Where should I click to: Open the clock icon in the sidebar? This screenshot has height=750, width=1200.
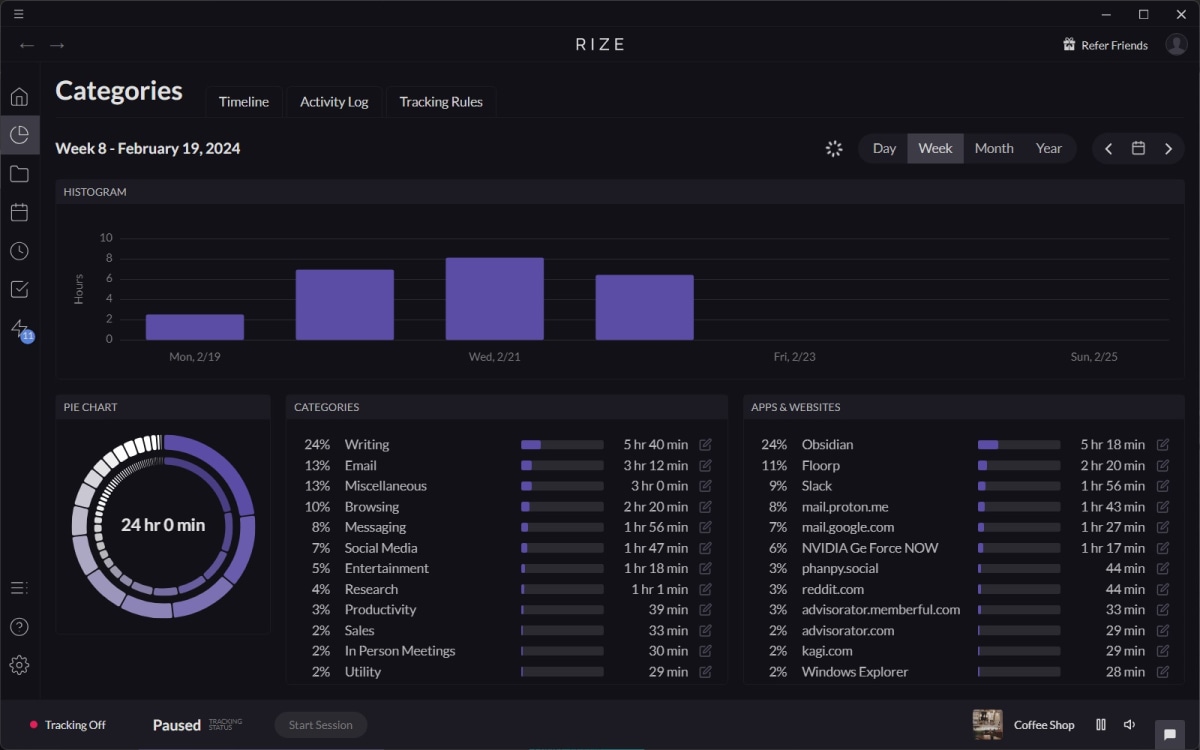pos(19,251)
